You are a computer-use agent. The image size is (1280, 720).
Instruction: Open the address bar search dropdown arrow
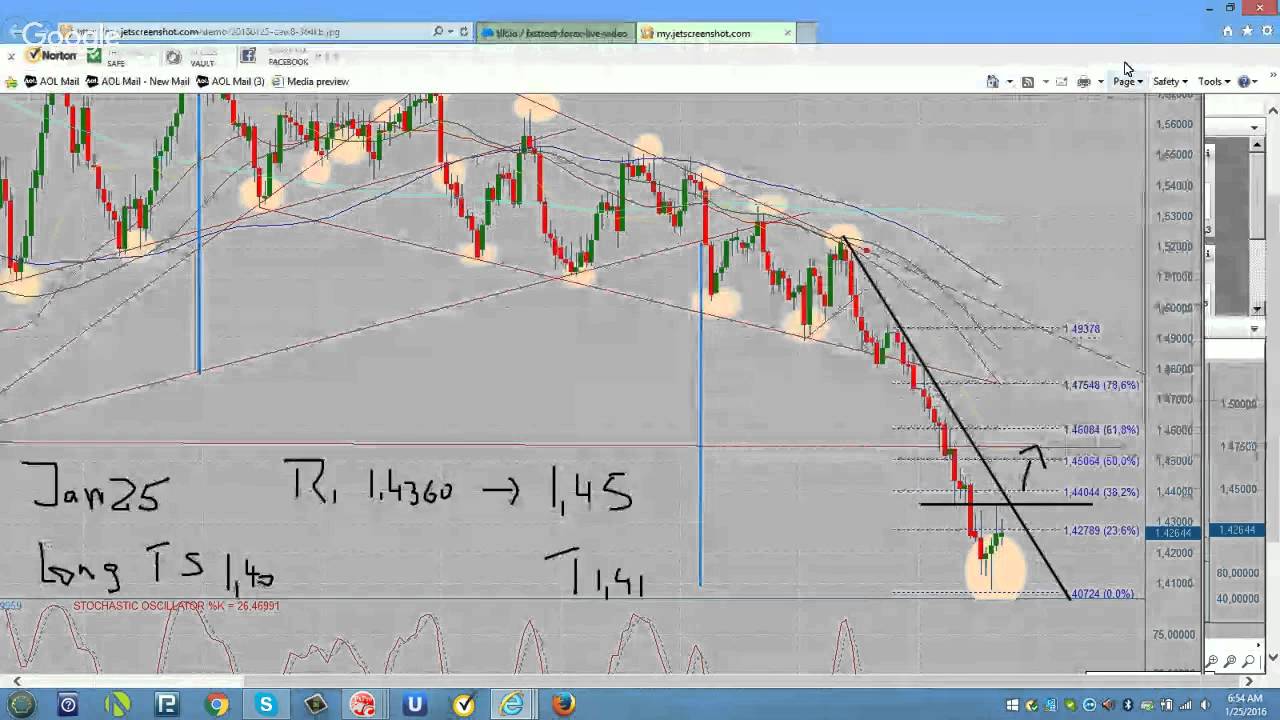450,32
